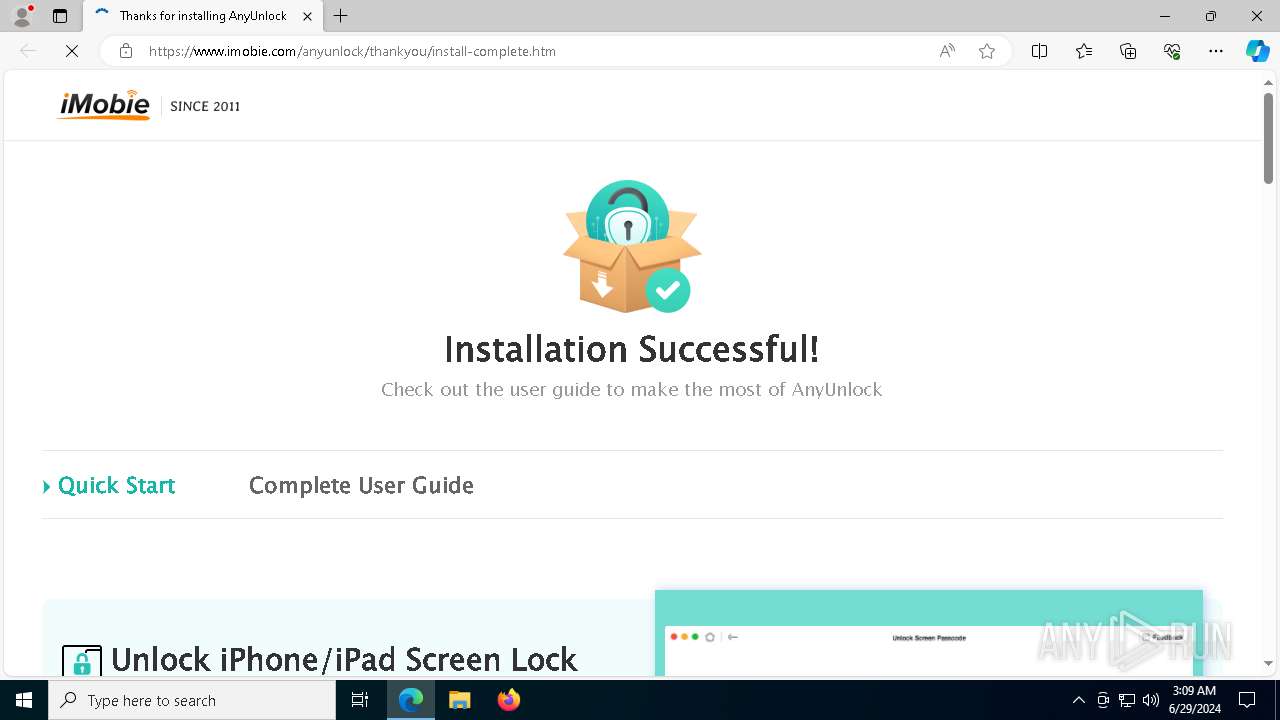Open a new browser tab
1280x720 pixels.
pos(341,16)
